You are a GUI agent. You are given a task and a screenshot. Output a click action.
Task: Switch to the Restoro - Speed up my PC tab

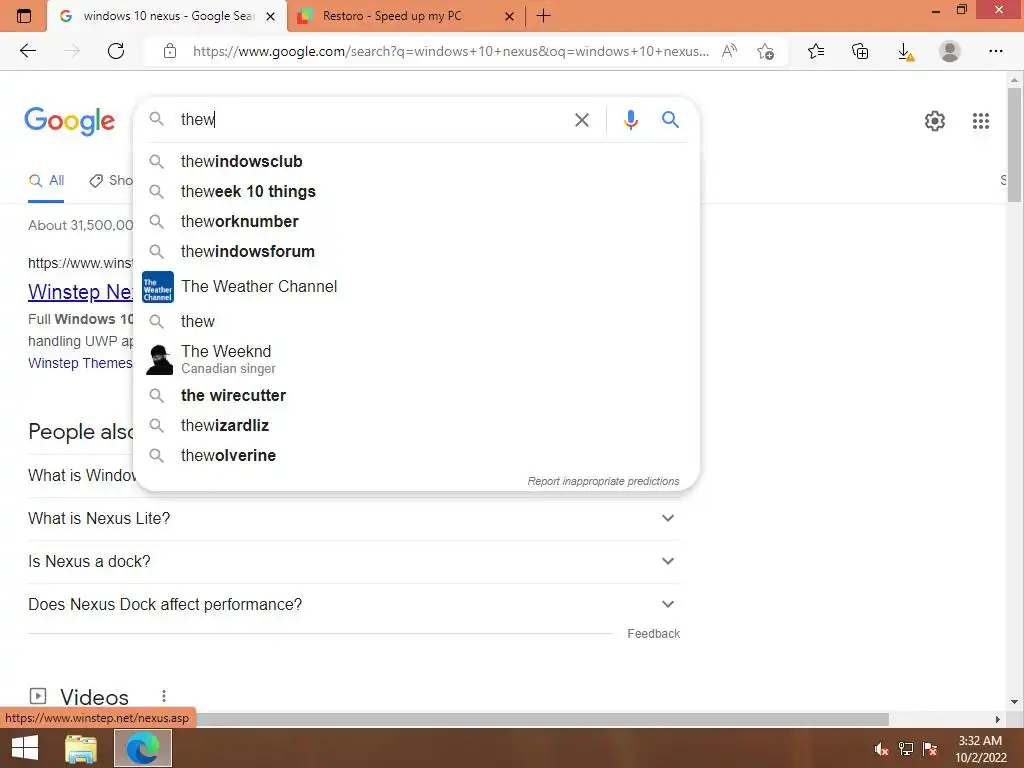coord(405,16)
